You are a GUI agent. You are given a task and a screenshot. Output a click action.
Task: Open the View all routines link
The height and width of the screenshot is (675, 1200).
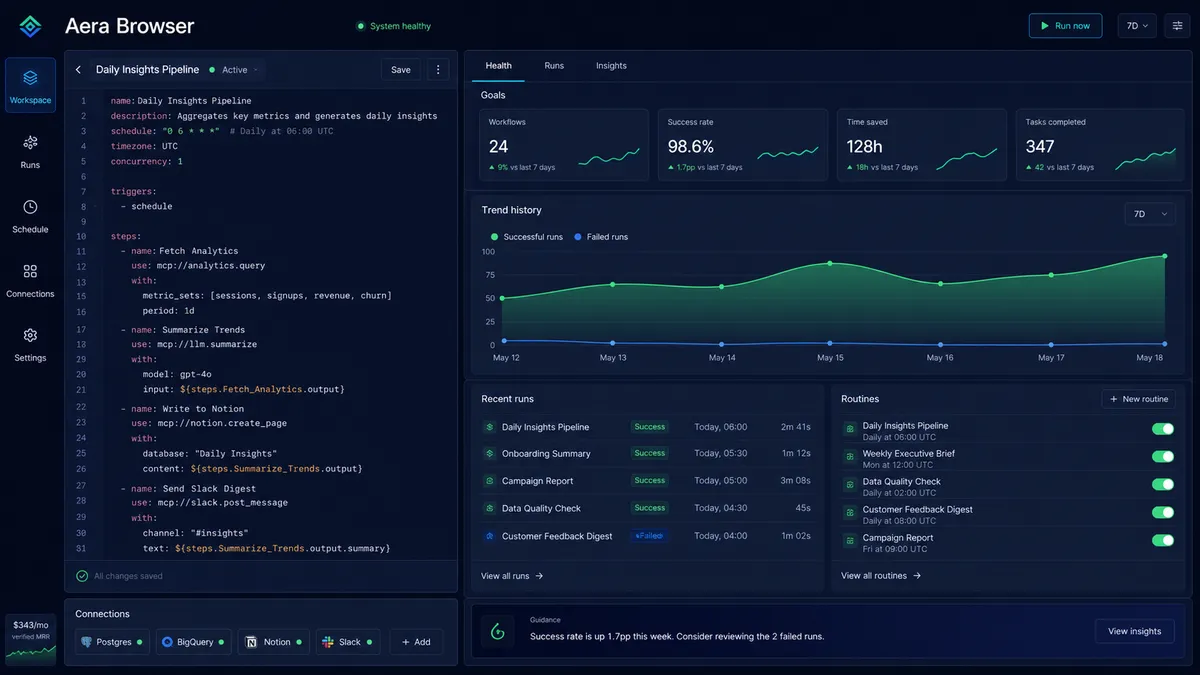pyautogui.click(x=881, y=576)
